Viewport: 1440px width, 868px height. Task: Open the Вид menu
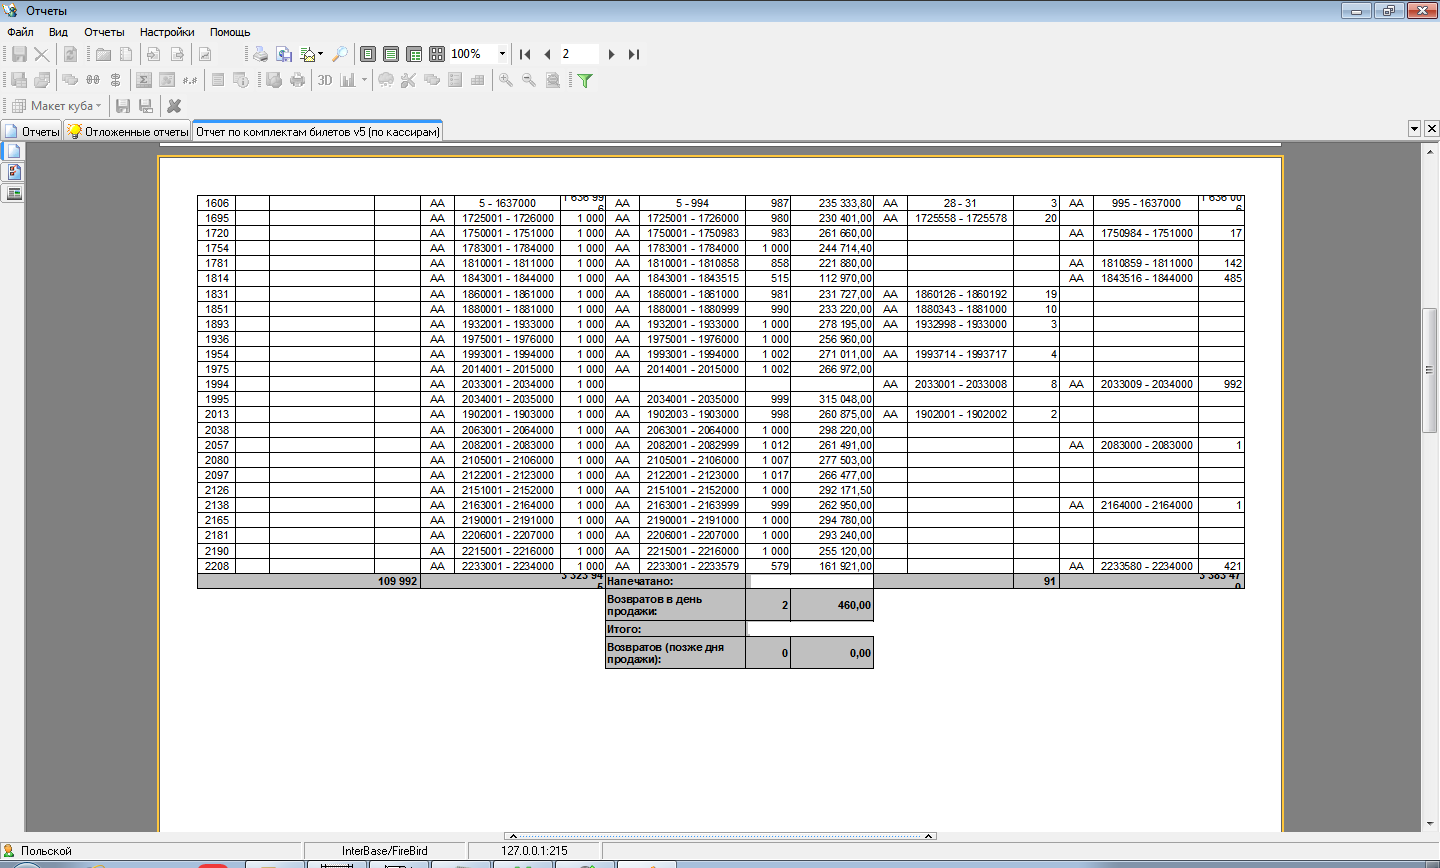pos(58,32)
